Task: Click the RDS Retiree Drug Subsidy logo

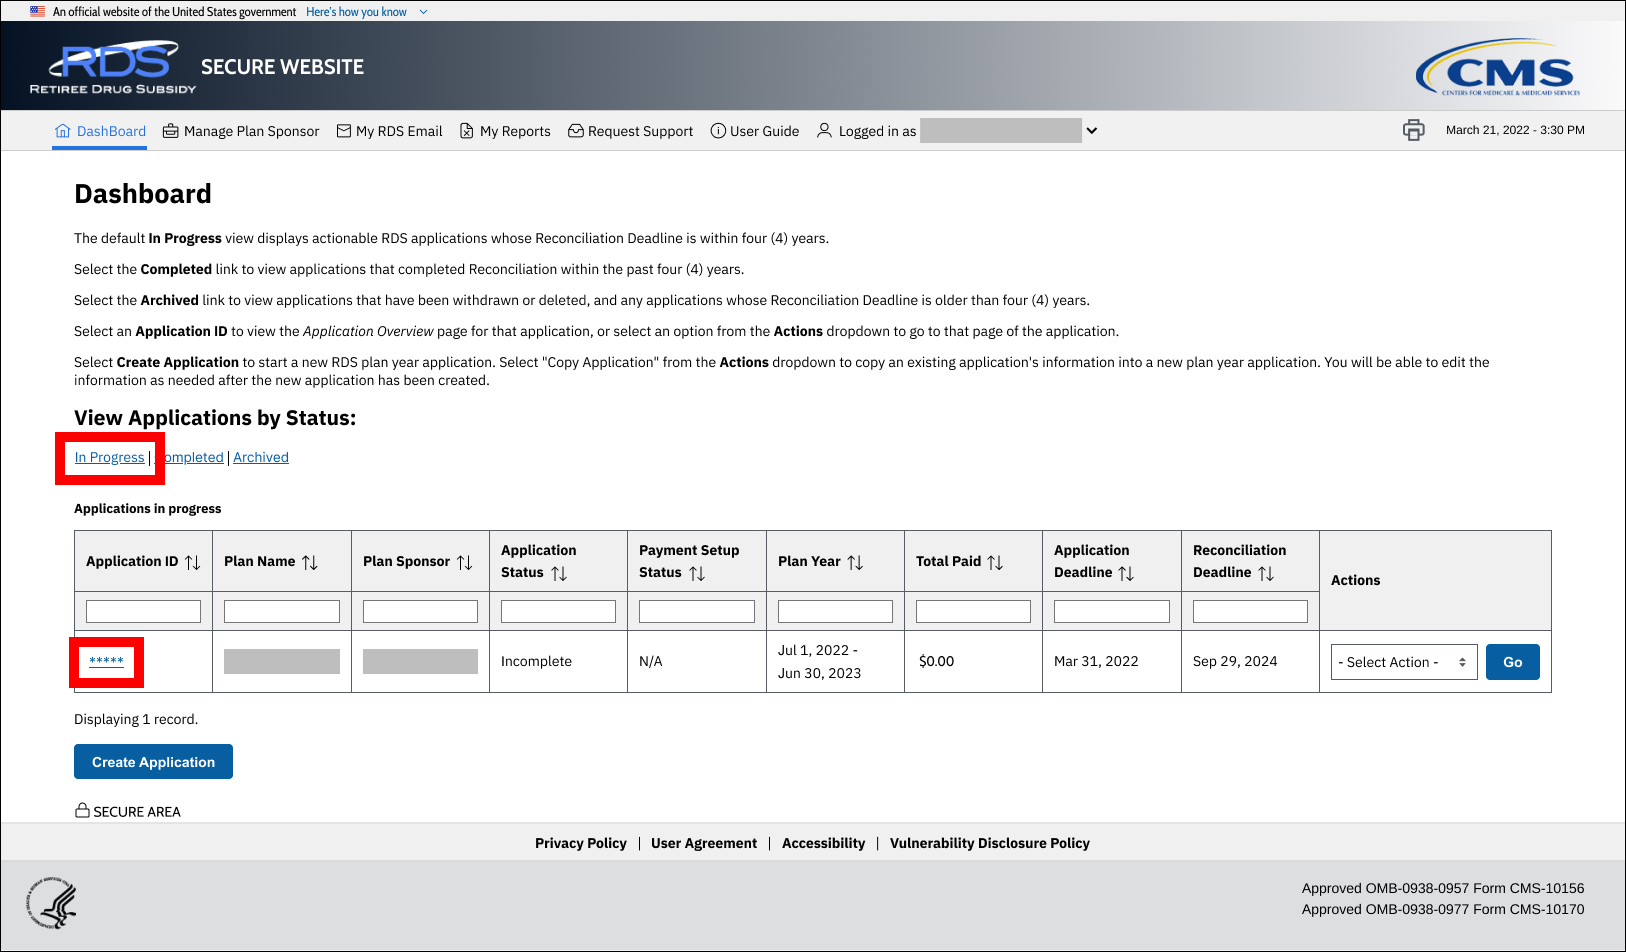Action: (113, 67)
